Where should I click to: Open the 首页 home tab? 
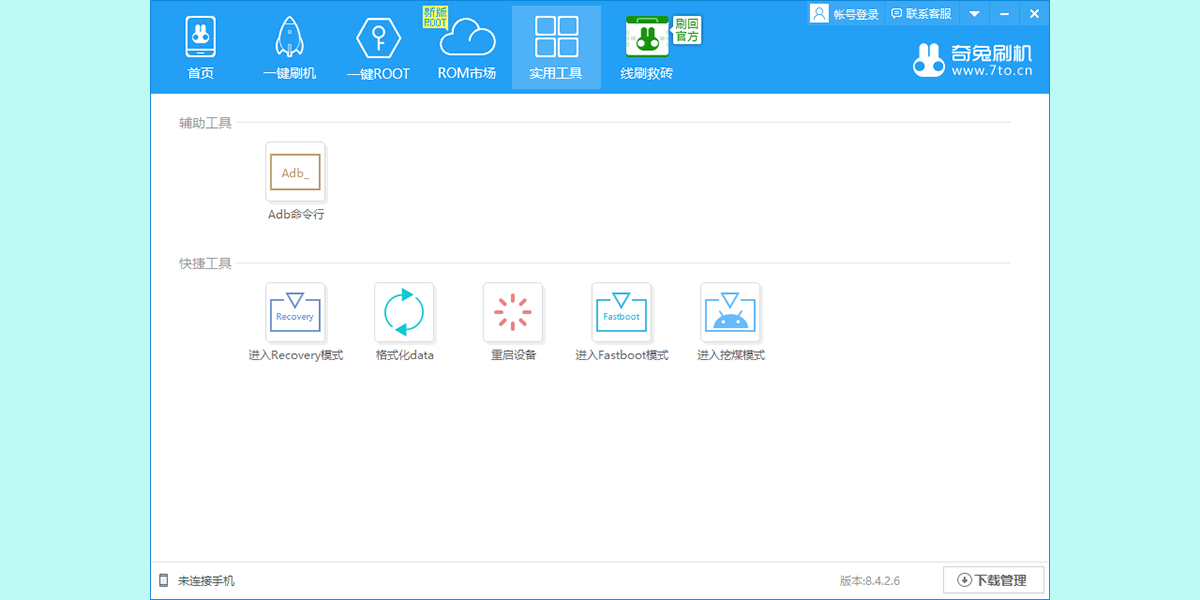pos(201,48)
